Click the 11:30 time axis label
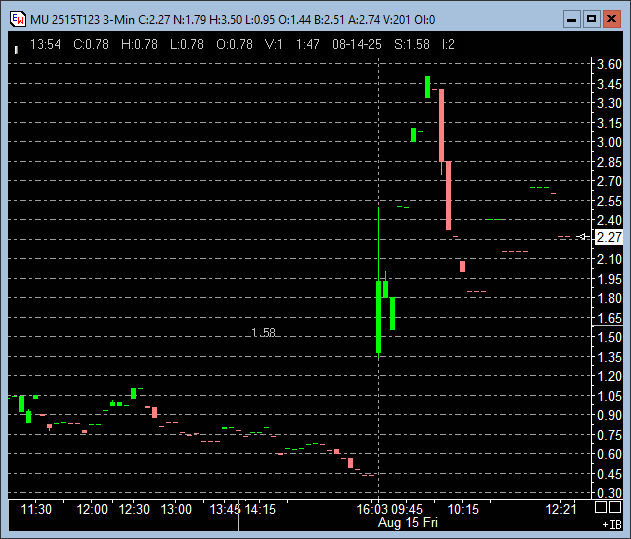The image size is (631, 539). (36, 509)
